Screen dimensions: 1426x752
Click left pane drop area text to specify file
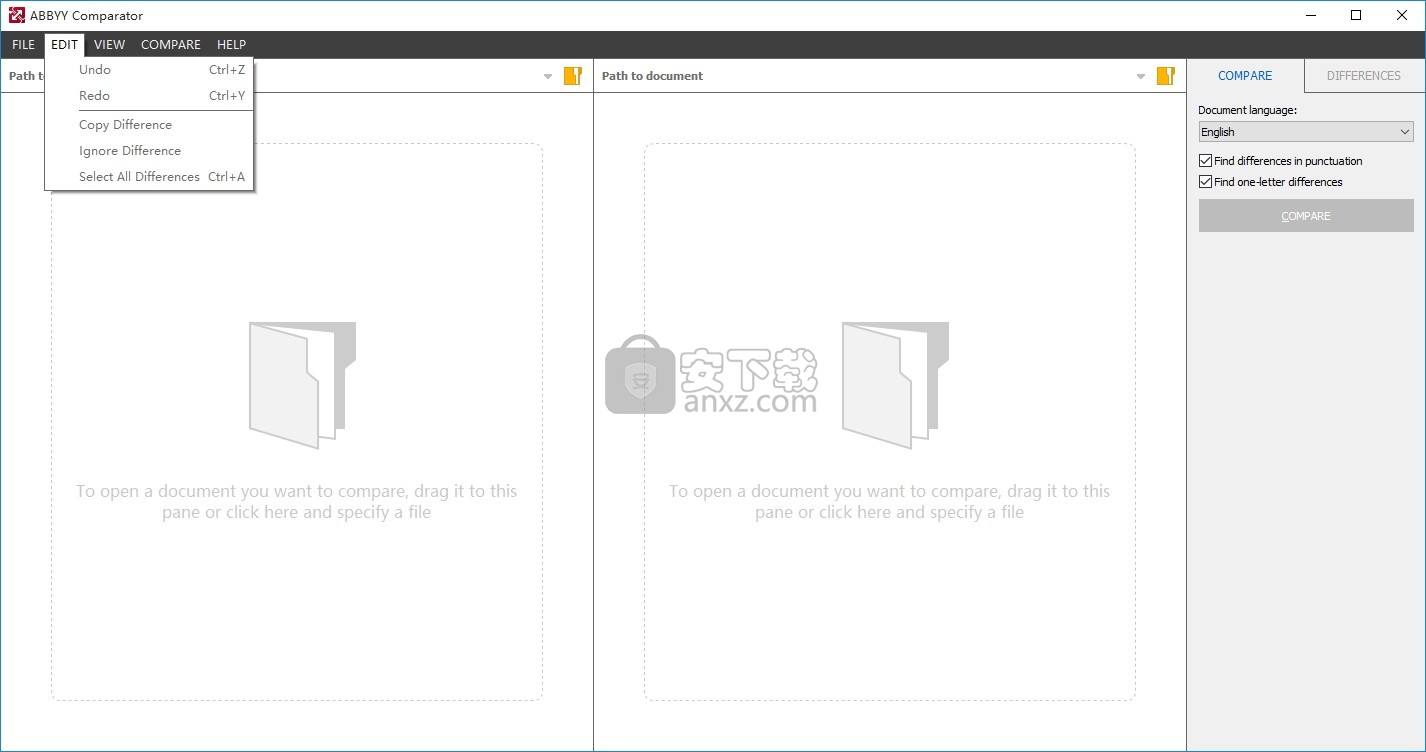pos(296,502)
